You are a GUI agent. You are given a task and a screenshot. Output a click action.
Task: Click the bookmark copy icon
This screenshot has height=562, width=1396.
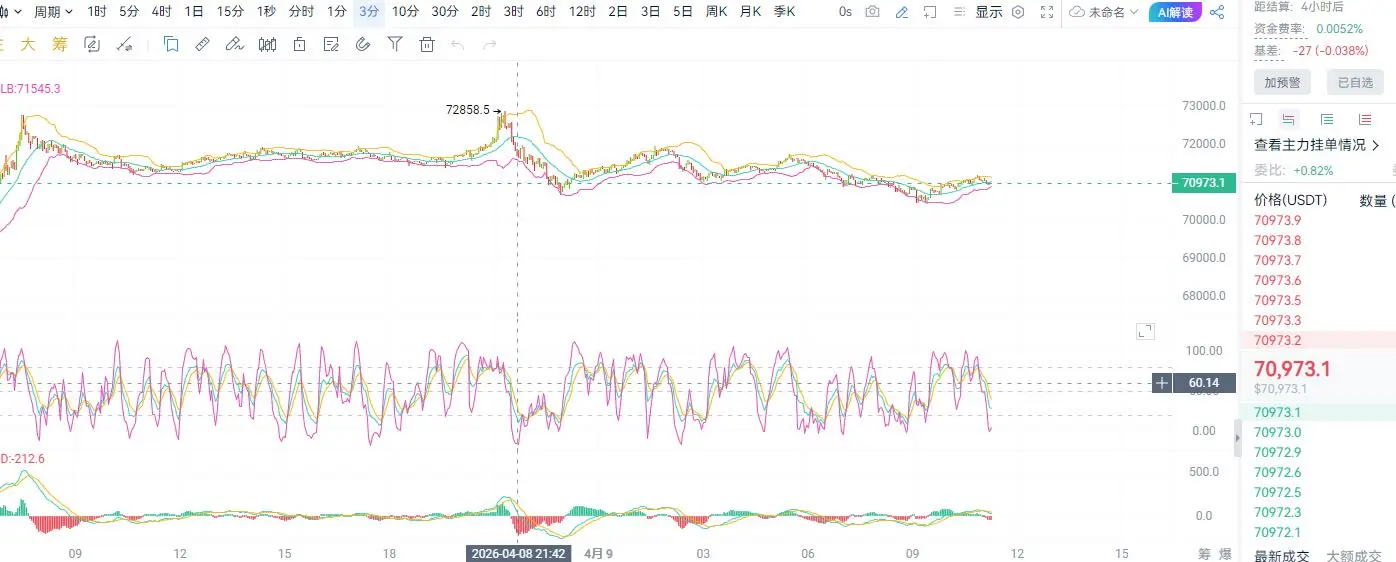pos(171,44)
